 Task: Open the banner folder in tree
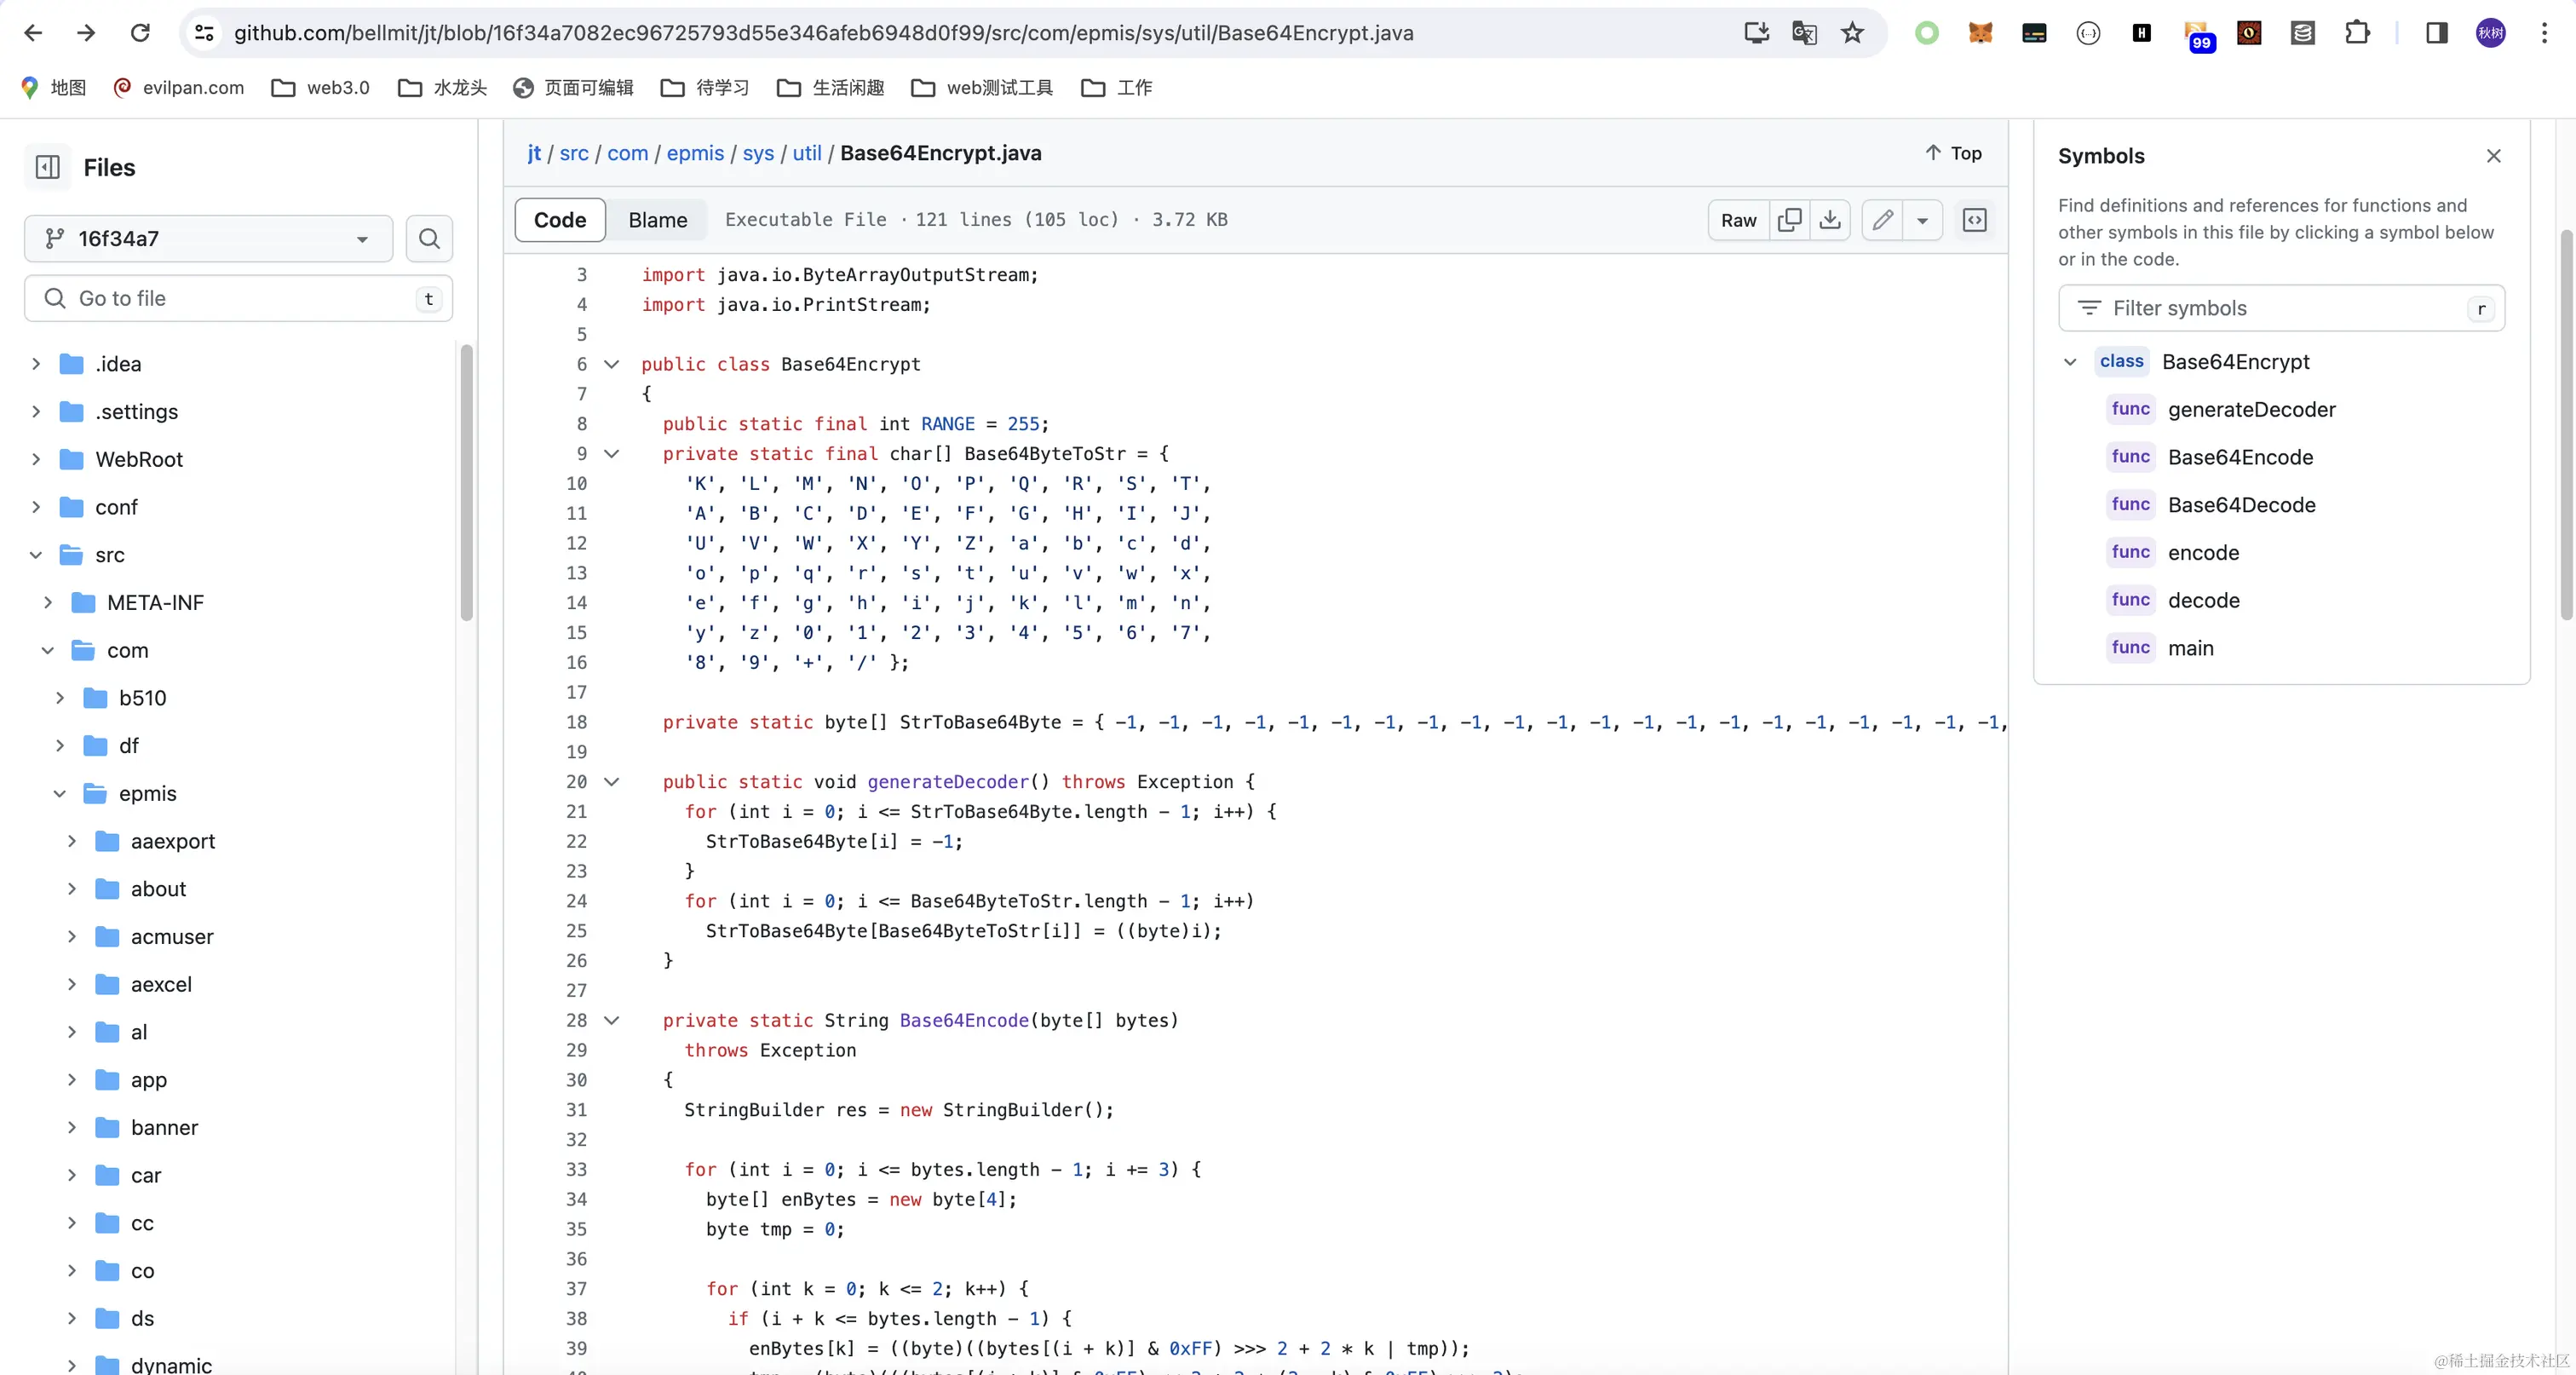[164, 1127]
